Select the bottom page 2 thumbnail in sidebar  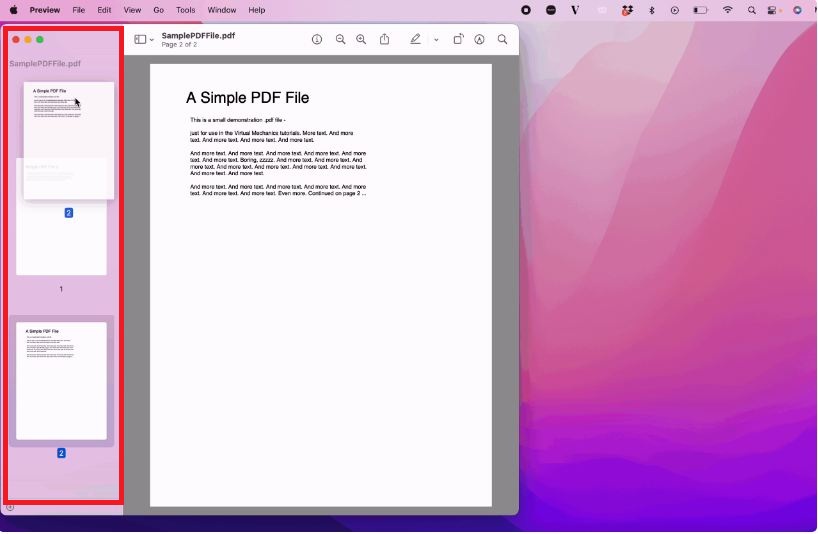tap(62, 381)
